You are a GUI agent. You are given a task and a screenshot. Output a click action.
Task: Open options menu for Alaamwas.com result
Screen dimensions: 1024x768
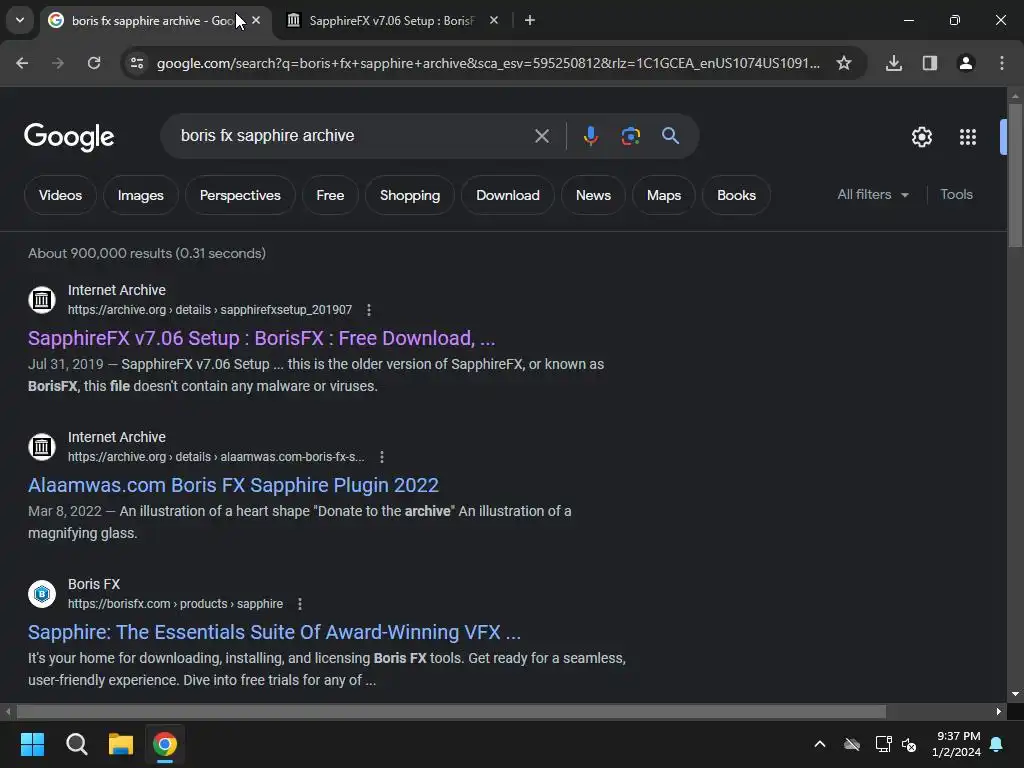(x=382, y=457)
